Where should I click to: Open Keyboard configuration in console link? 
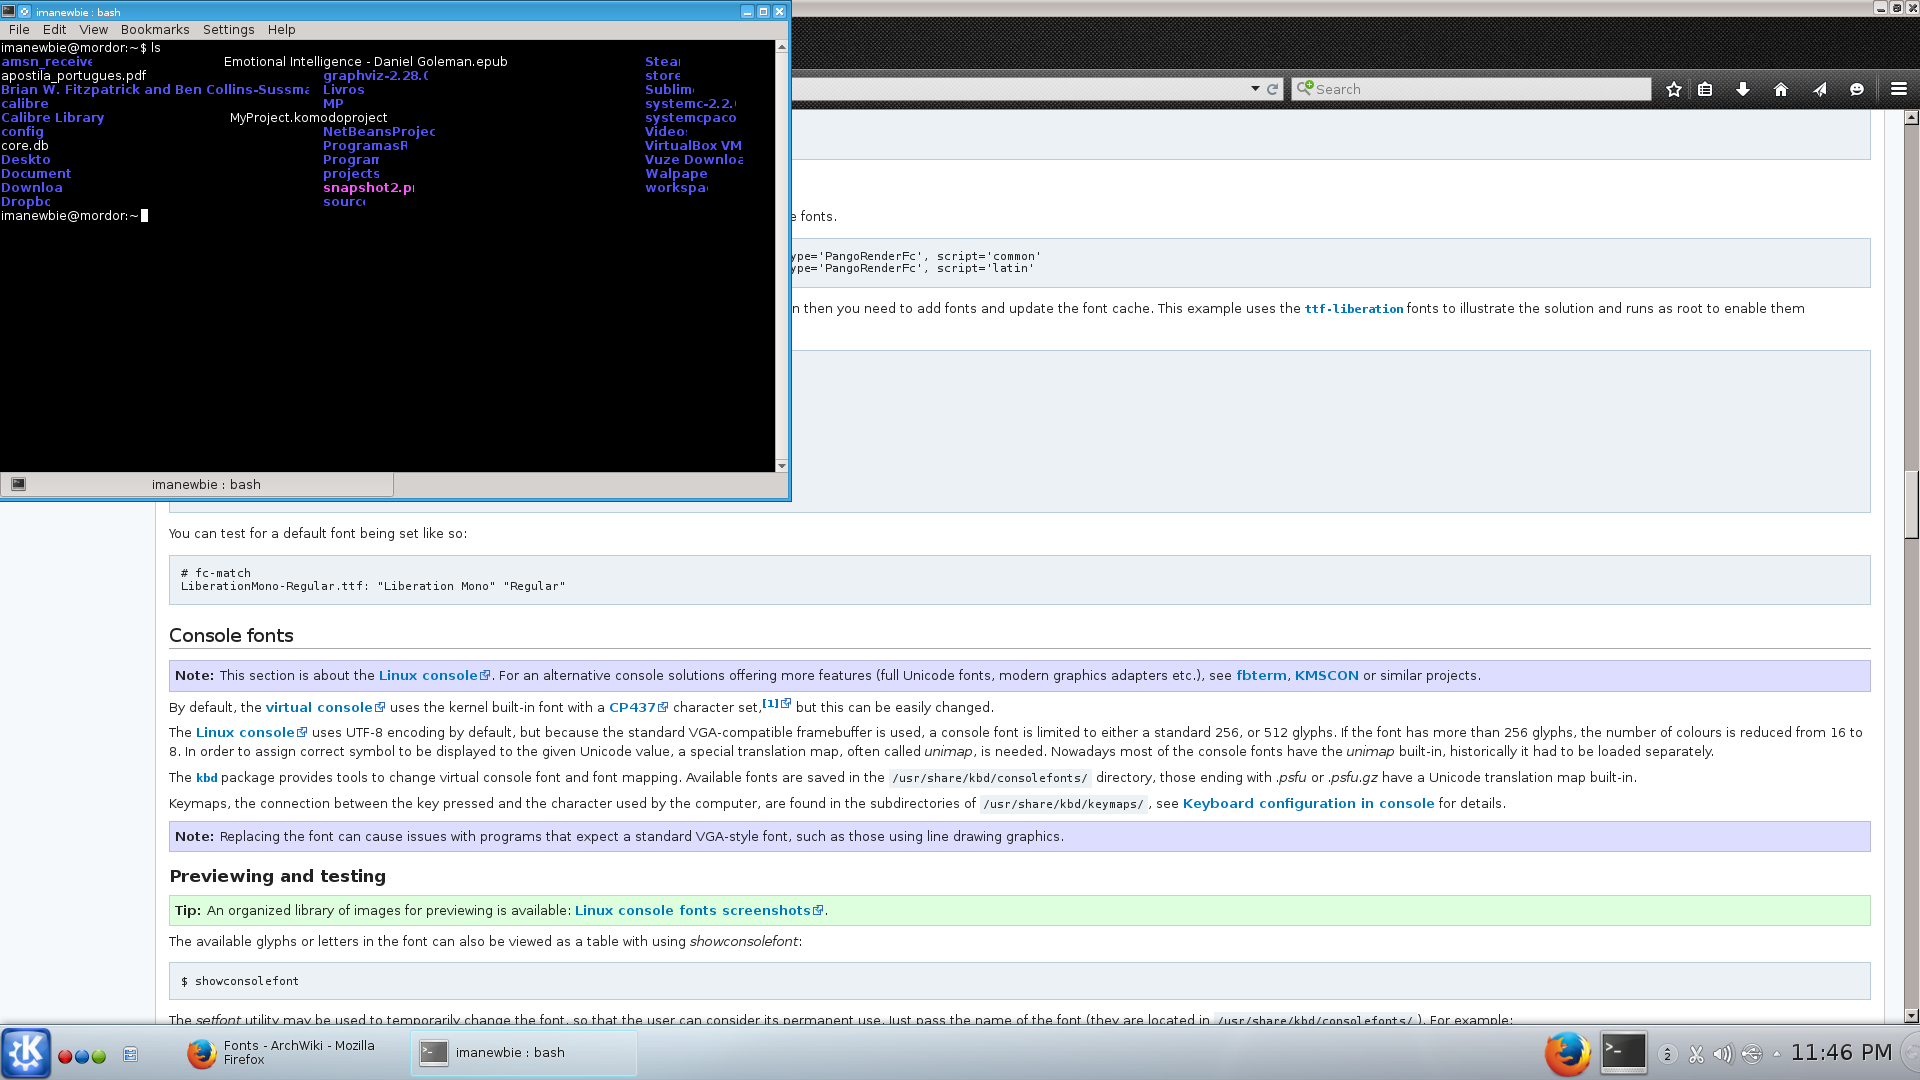point(1308,804)
